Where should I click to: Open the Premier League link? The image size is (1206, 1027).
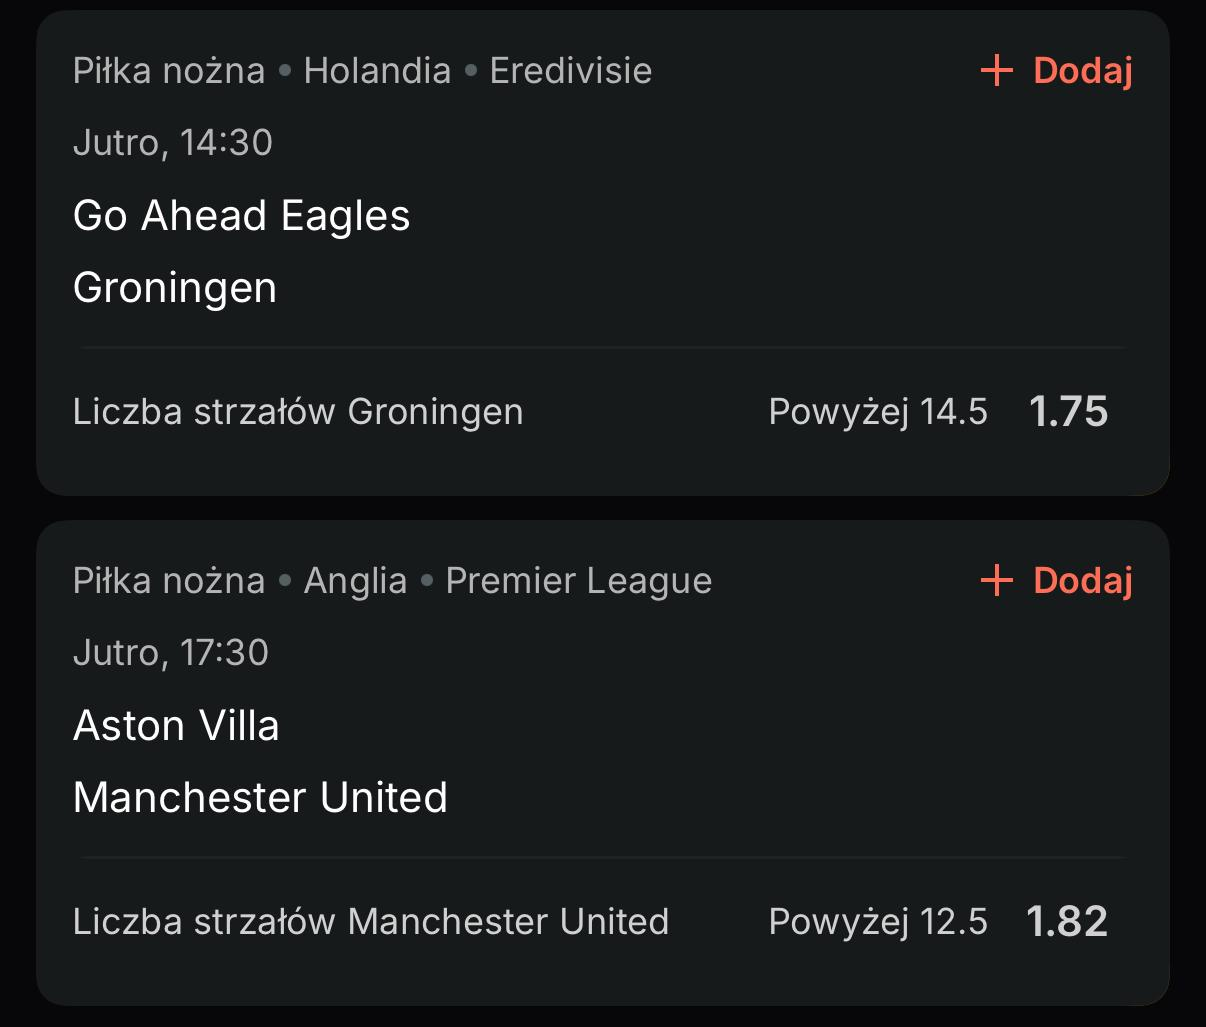[x=578, y=581]
